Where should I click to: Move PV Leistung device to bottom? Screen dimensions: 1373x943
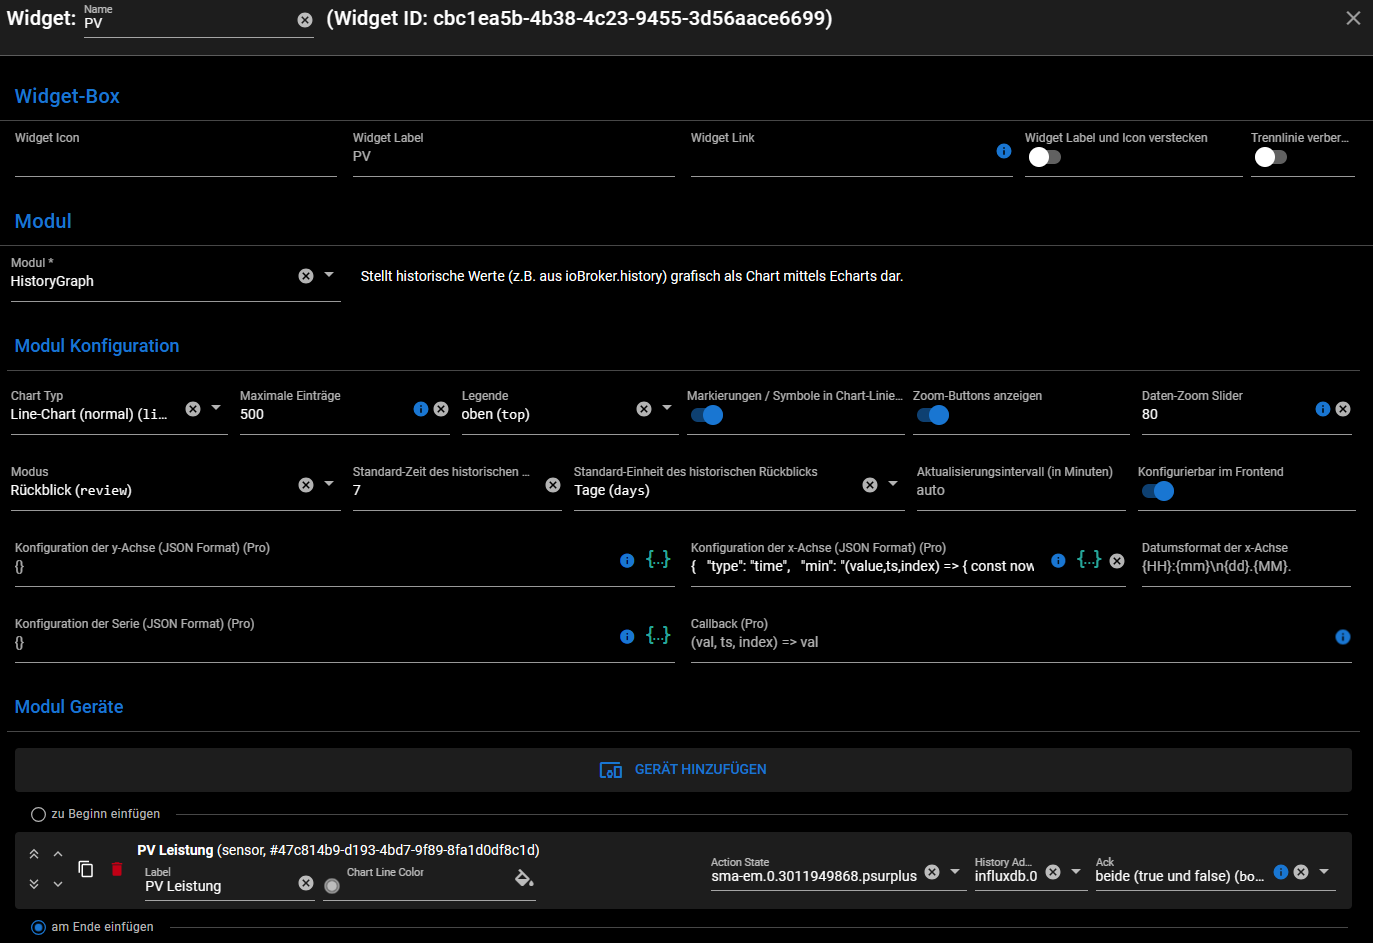[34, 884]
